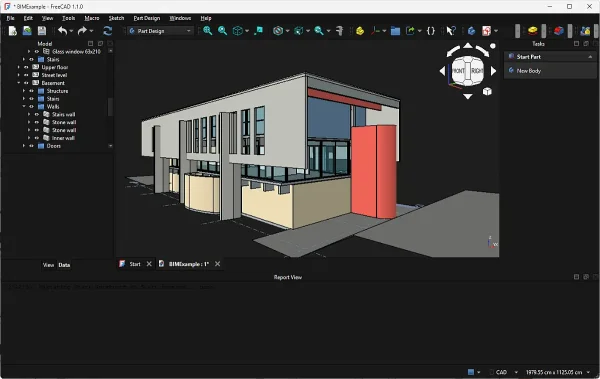Refresh/recompute the document
Viewport: 600px width, 379px height.
pyautogui.click(x=108, y=31)
